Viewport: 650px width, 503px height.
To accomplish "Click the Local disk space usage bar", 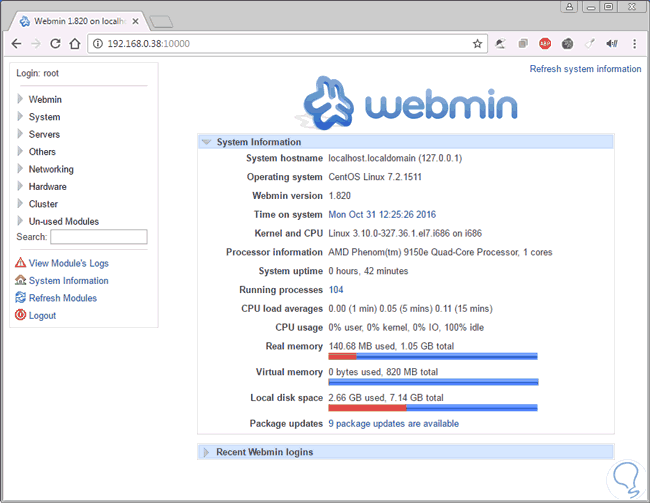I will point(433,408).
